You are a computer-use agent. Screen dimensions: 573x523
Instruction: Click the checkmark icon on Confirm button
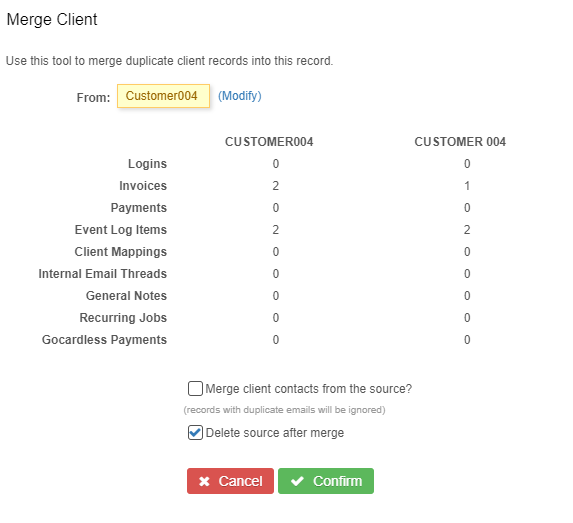point(297,481)
